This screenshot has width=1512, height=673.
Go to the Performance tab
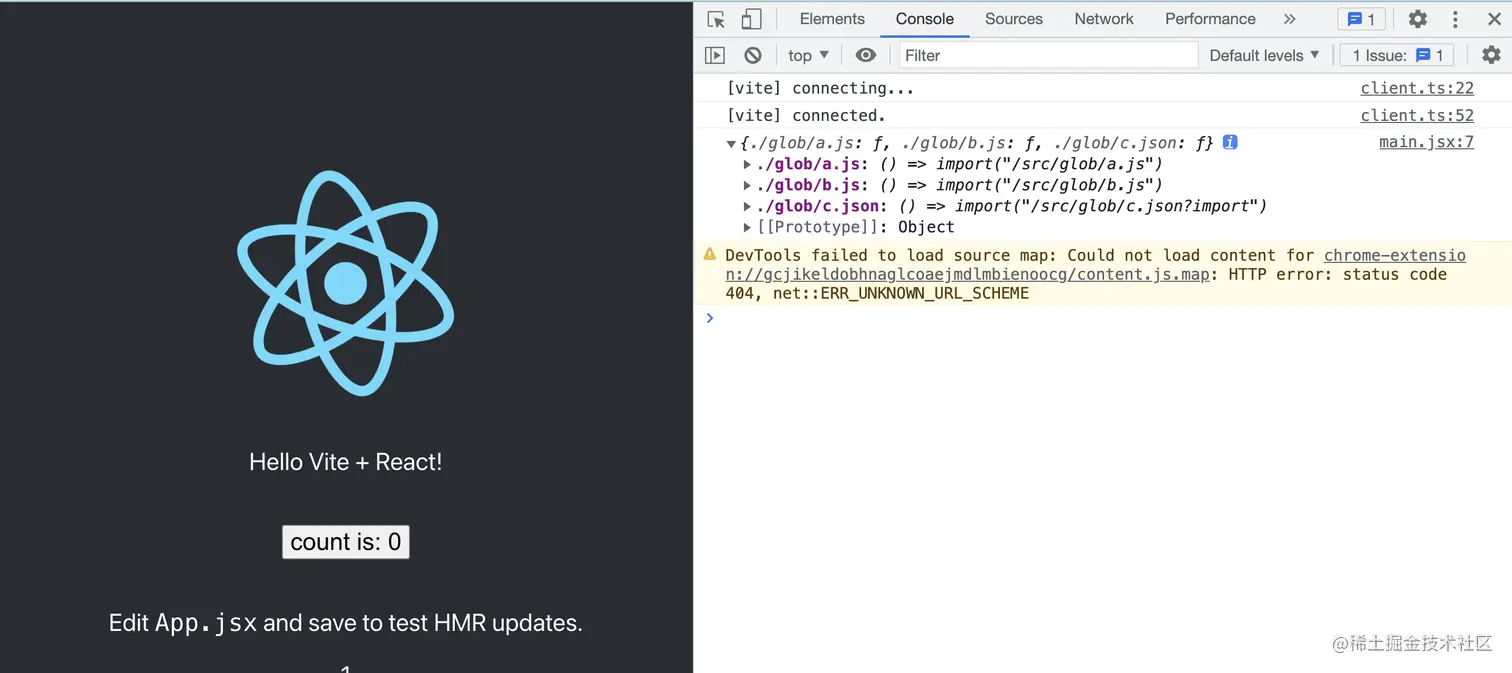pos(1210,19)
